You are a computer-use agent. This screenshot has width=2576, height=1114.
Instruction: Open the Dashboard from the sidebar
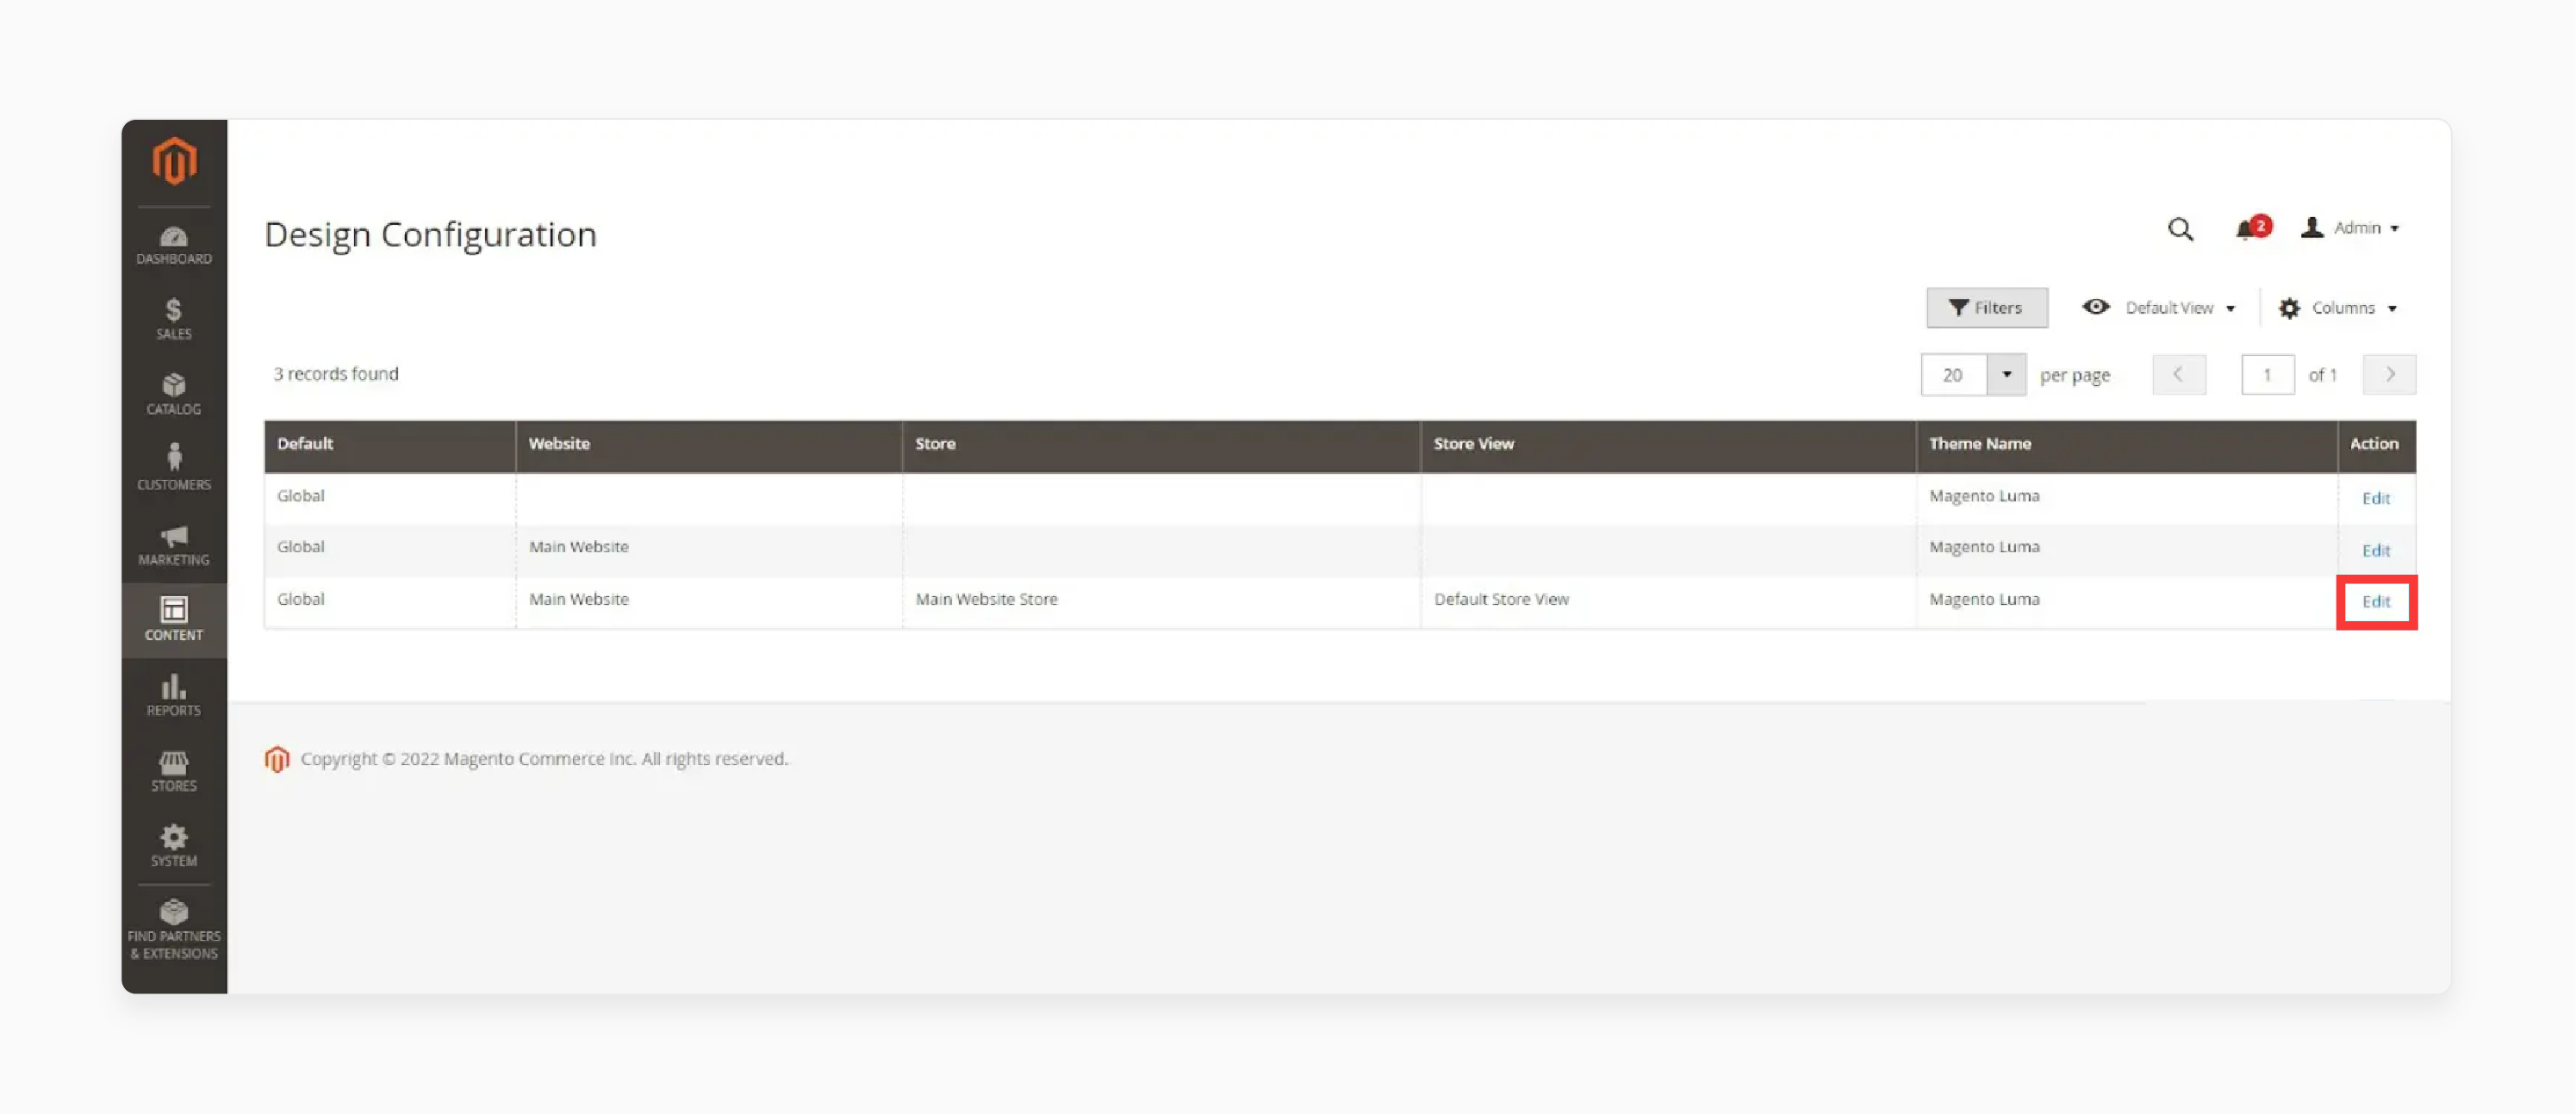pyautogui.click(x=174, y=243)
